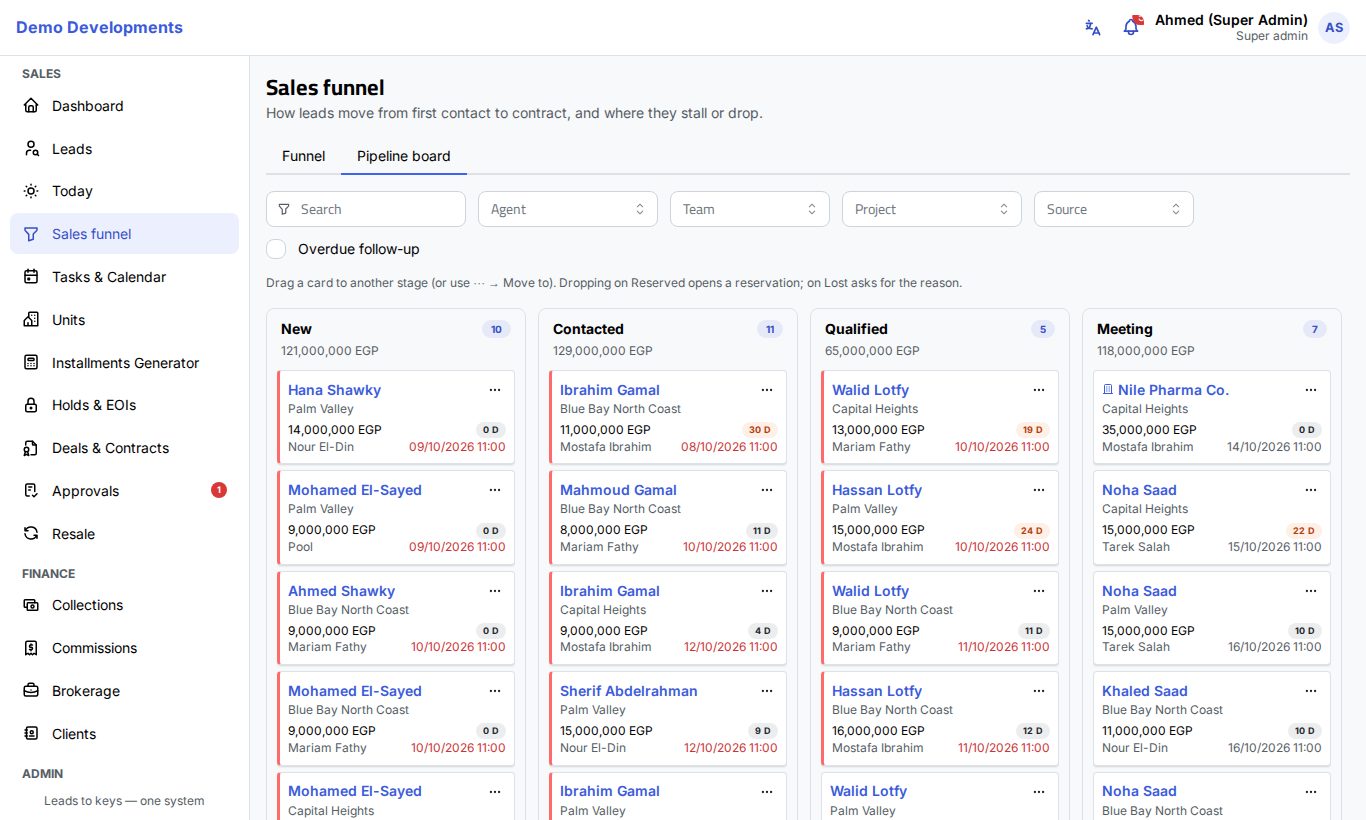Open more options on Hana Shawky card
The image size is (1366, 820).
[x=495, y=390]
